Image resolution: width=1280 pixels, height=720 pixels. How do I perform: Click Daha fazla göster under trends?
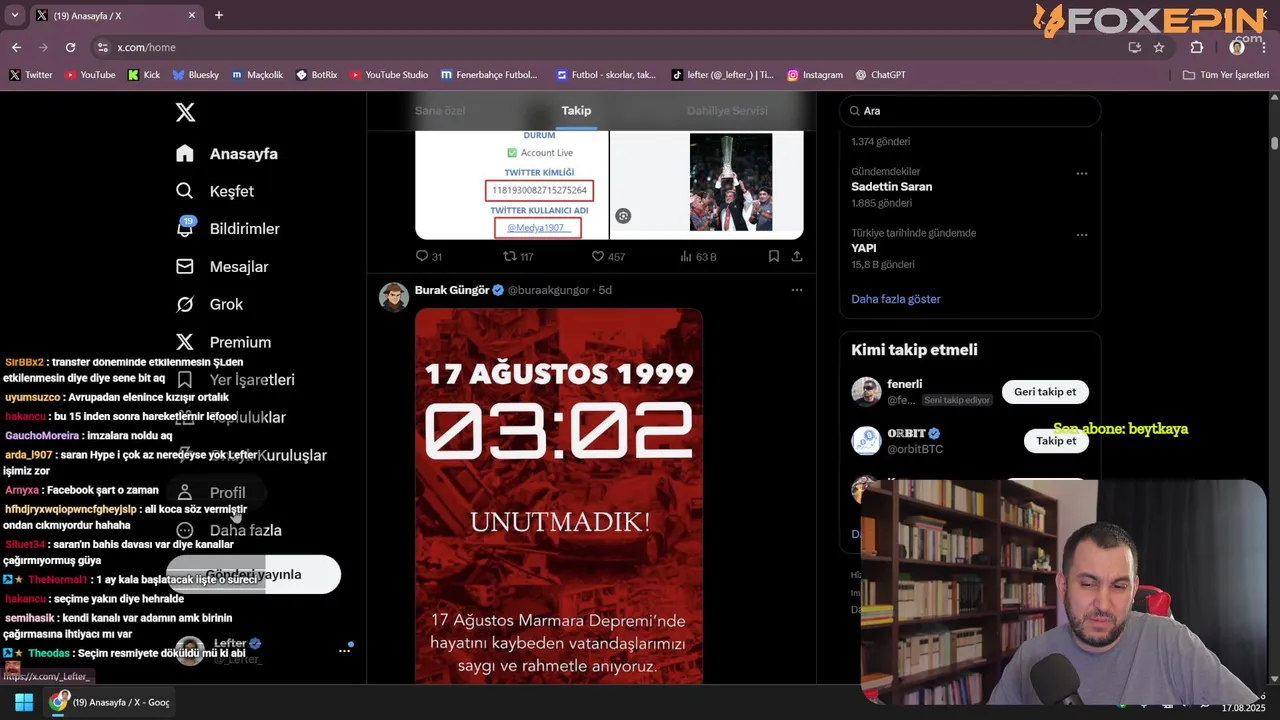pos(896,299)
